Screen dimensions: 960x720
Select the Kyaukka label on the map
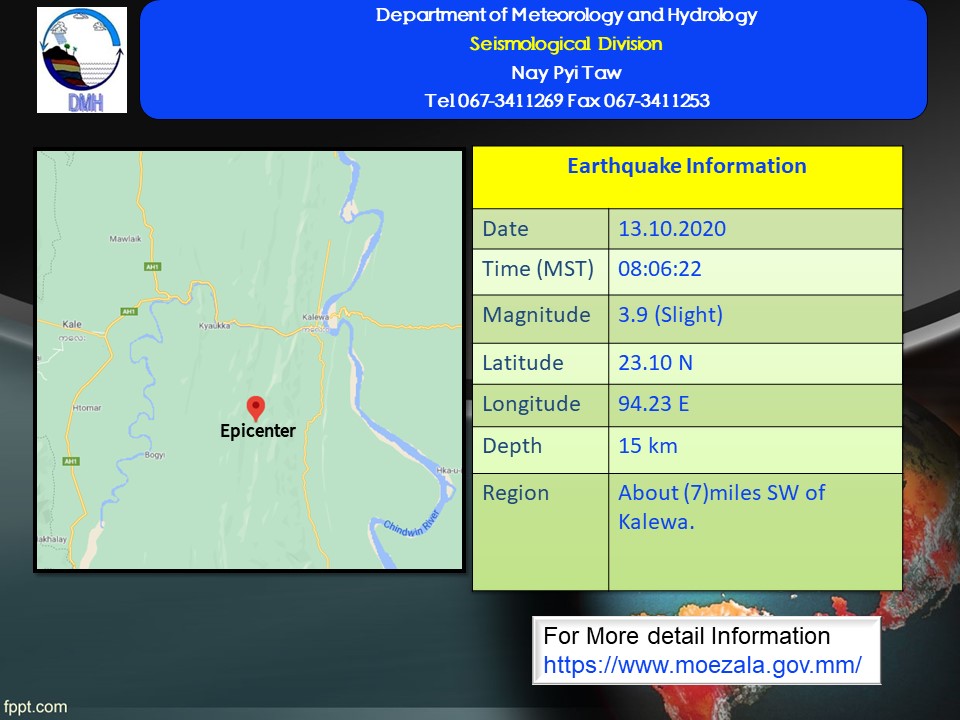click(214, 327)
